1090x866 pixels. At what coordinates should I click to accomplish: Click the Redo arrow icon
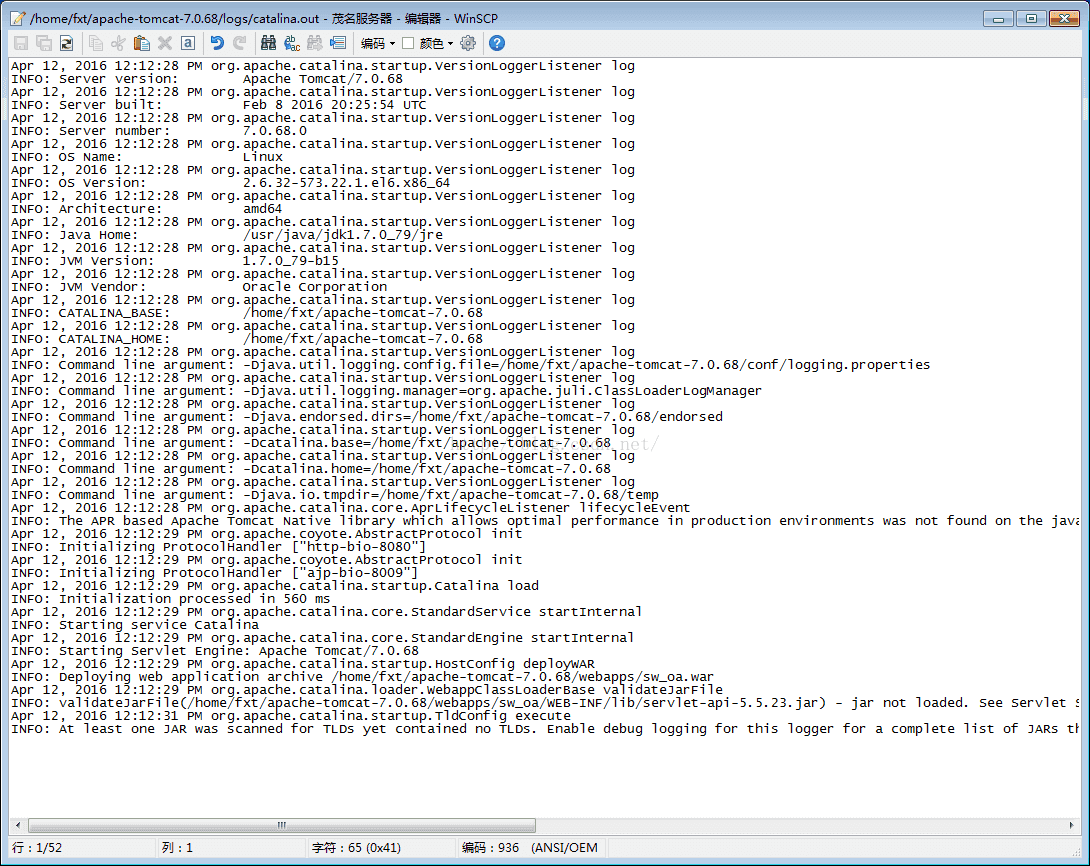240,43
